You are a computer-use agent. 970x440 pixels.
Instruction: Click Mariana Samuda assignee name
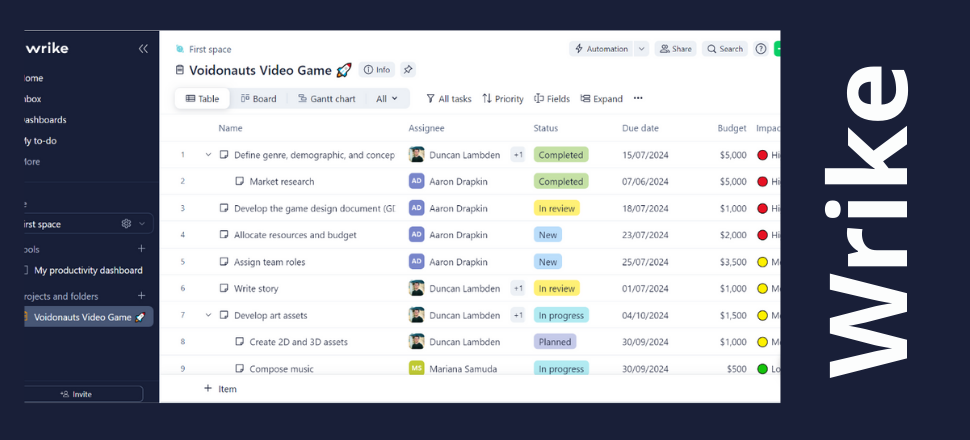(463, 369)
